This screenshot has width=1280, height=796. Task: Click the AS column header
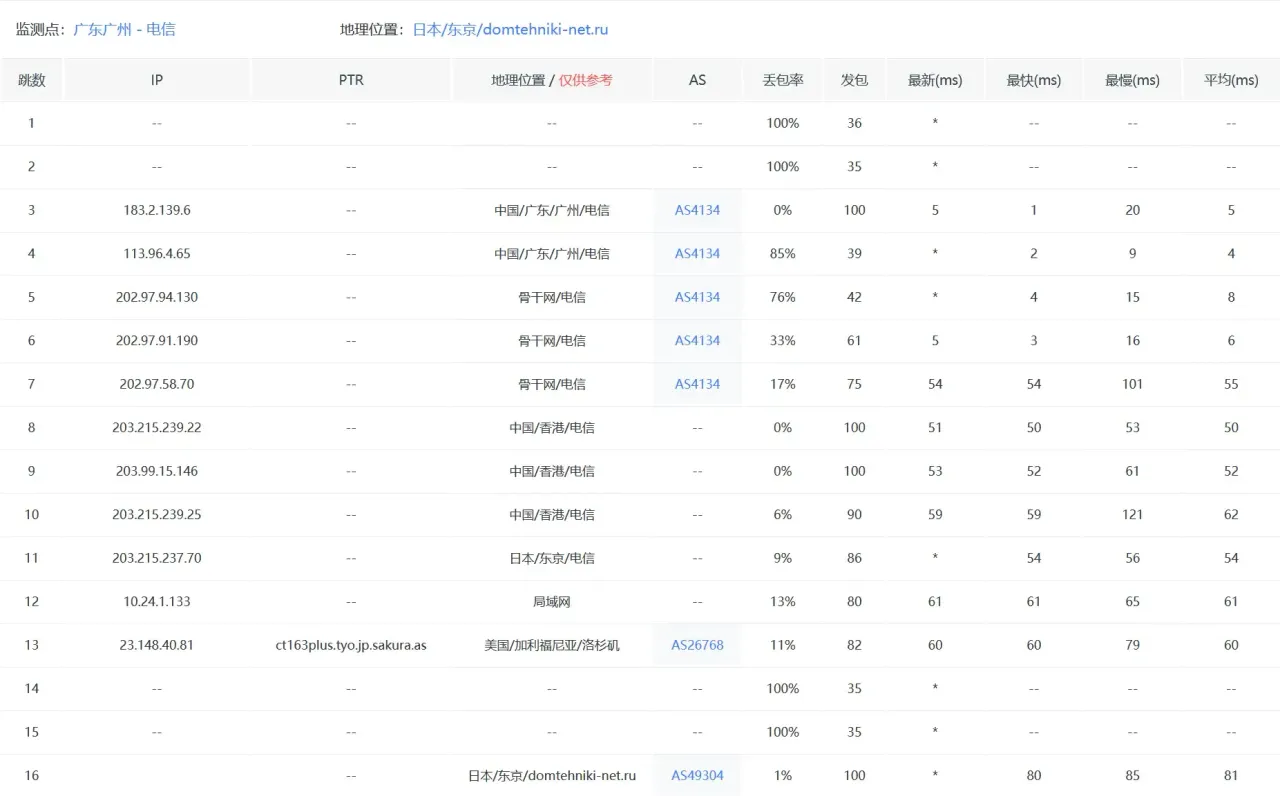[697, 80]
